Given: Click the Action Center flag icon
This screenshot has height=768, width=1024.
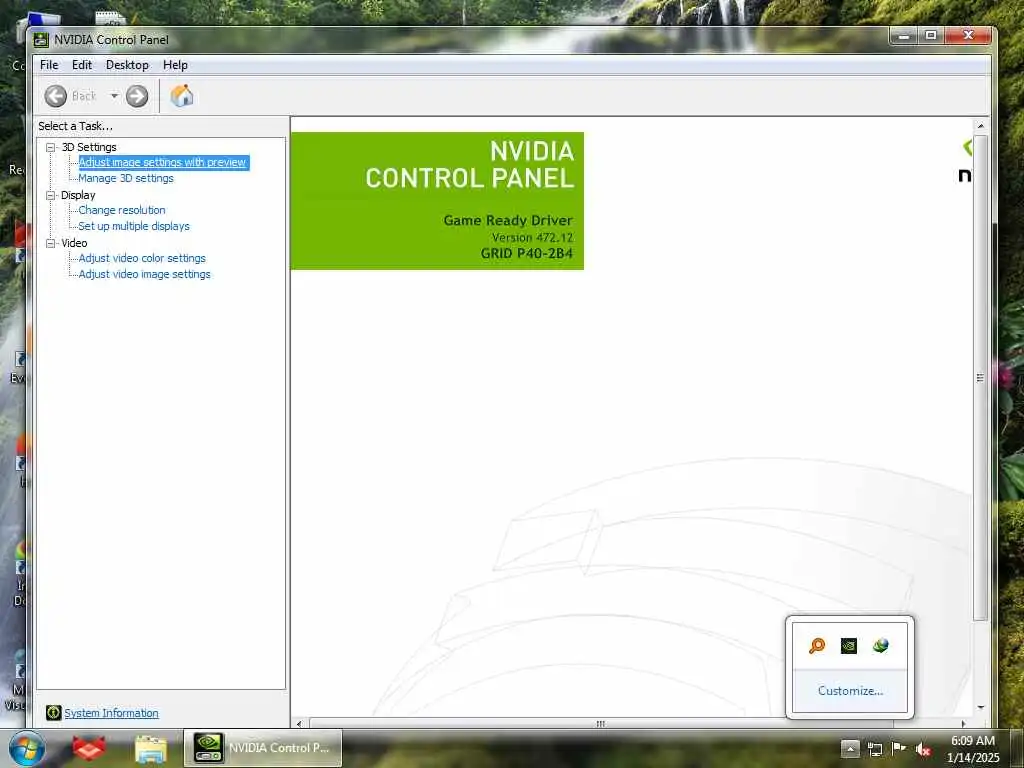Looking at the screenshot, I should [x=899, y=748].
